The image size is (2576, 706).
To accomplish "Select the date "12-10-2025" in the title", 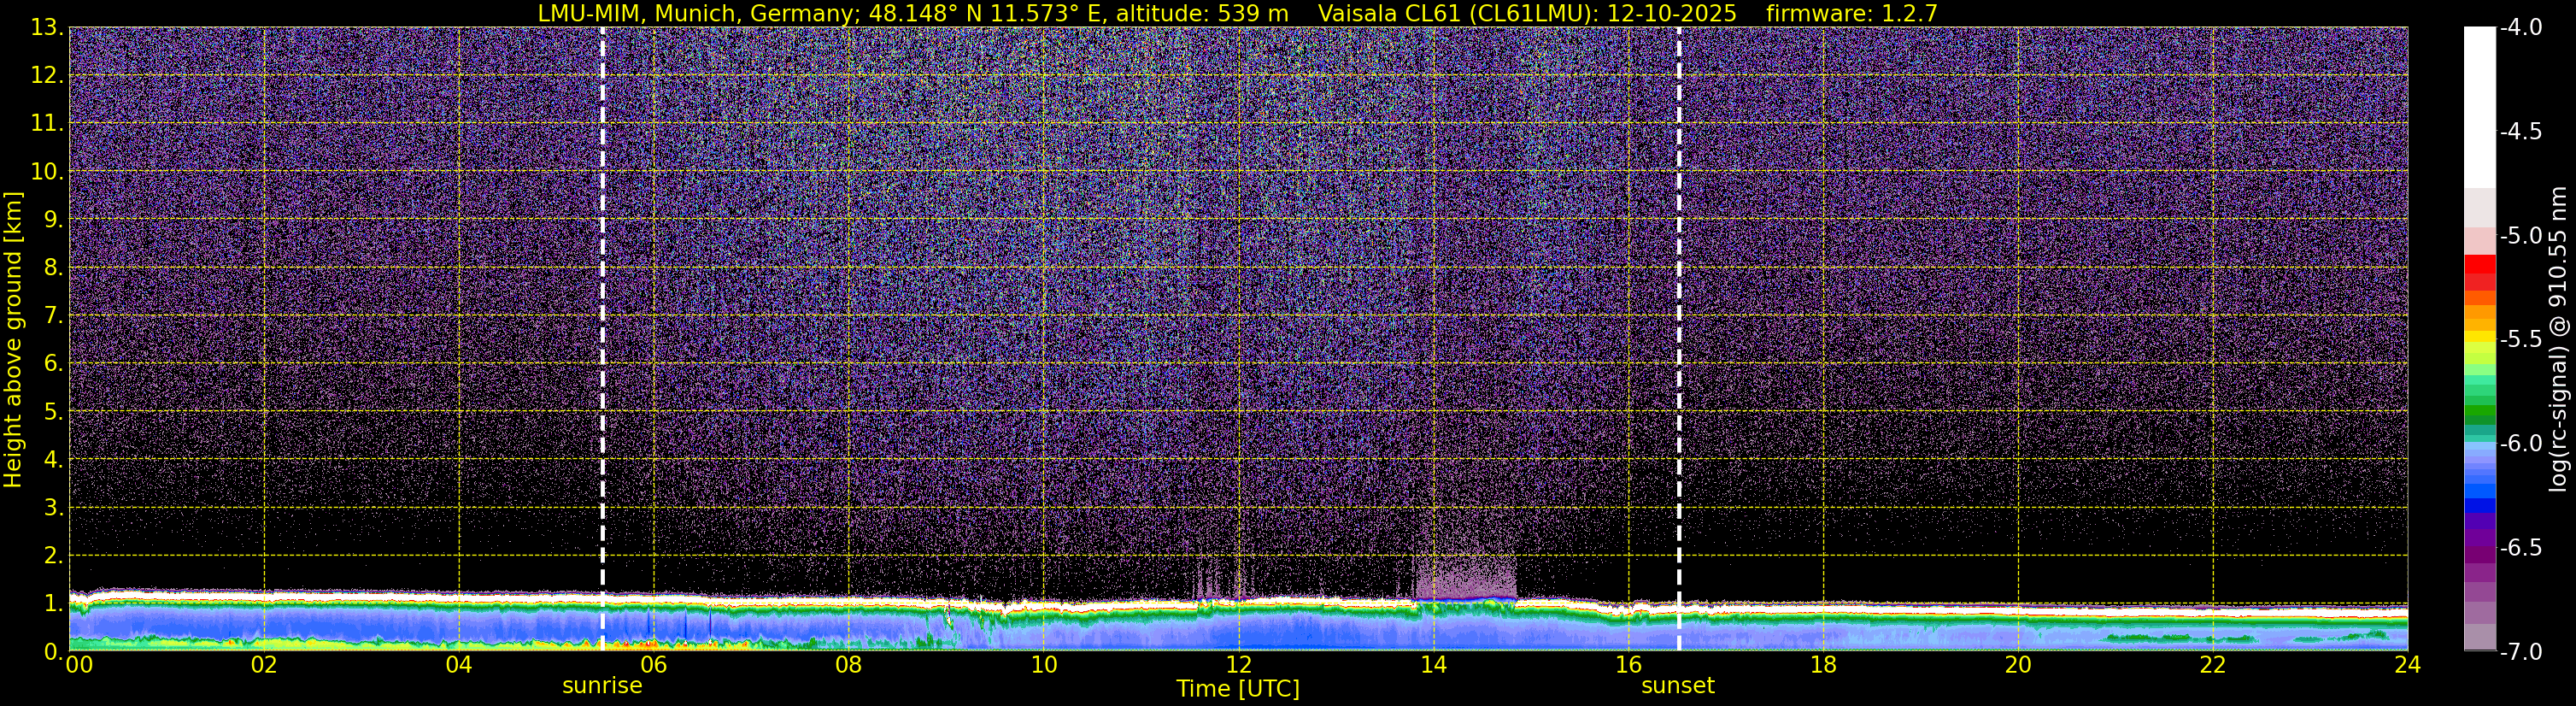I will coord(1672,13).
